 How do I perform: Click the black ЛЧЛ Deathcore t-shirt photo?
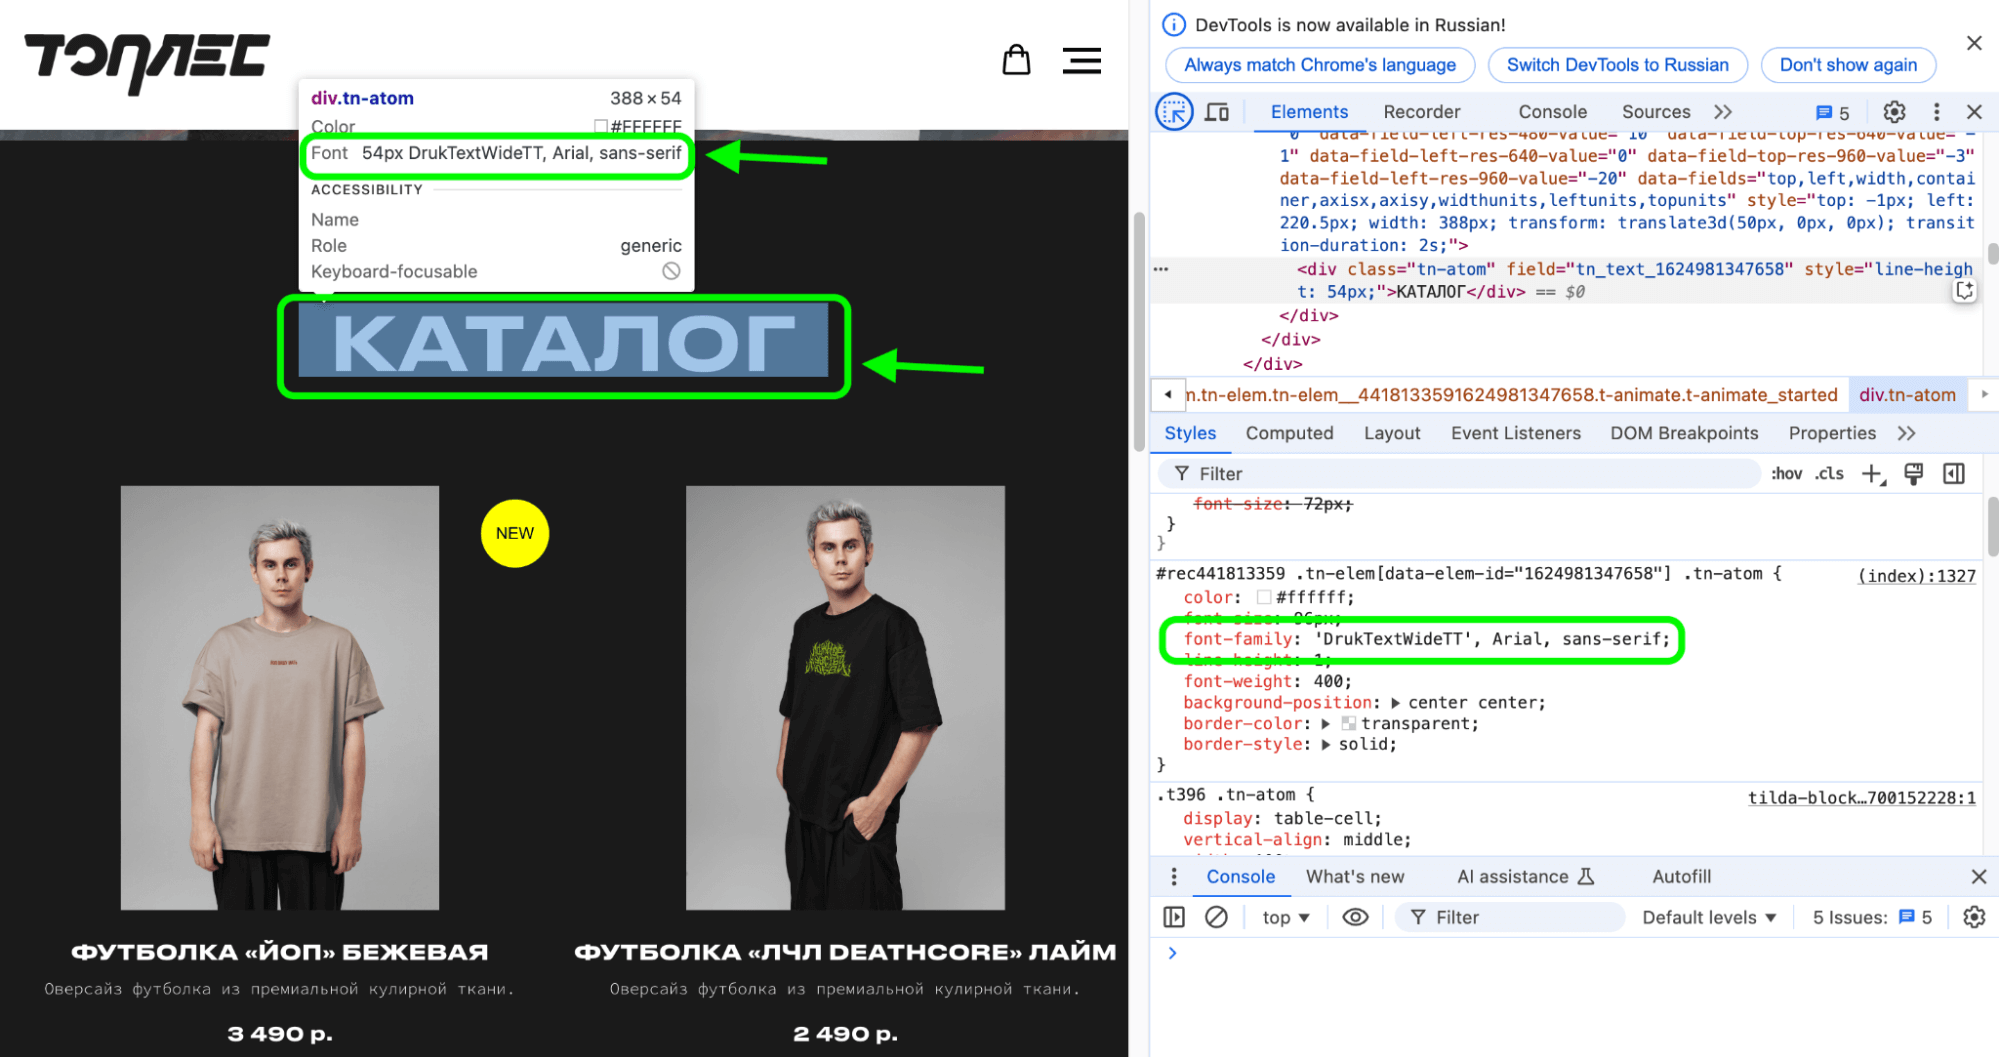coord(845,697)
